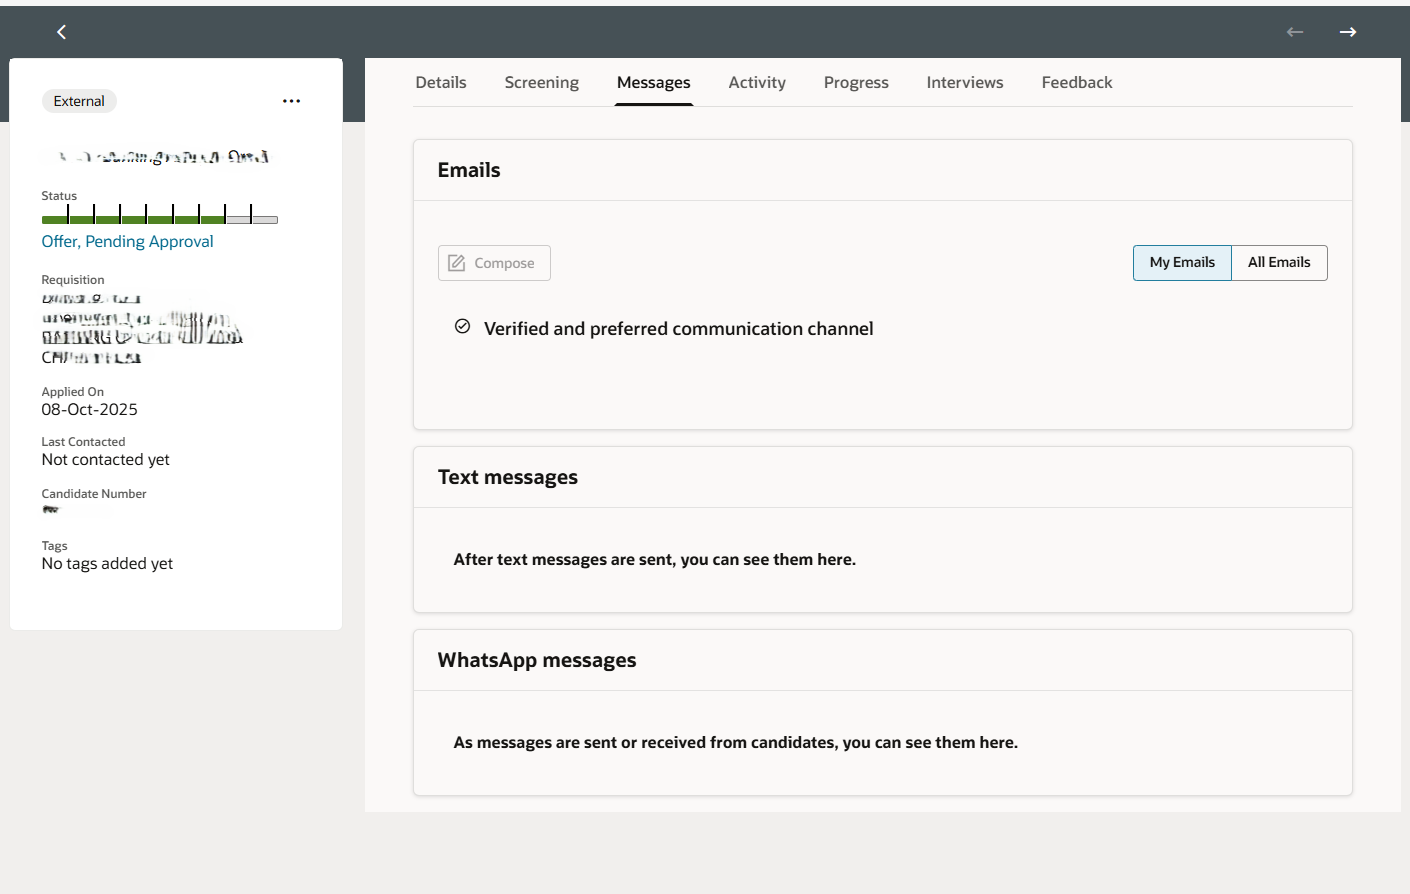Click the Text messages section heading
The width and height of the screenshot is (1410, 894).
(508, 477)
